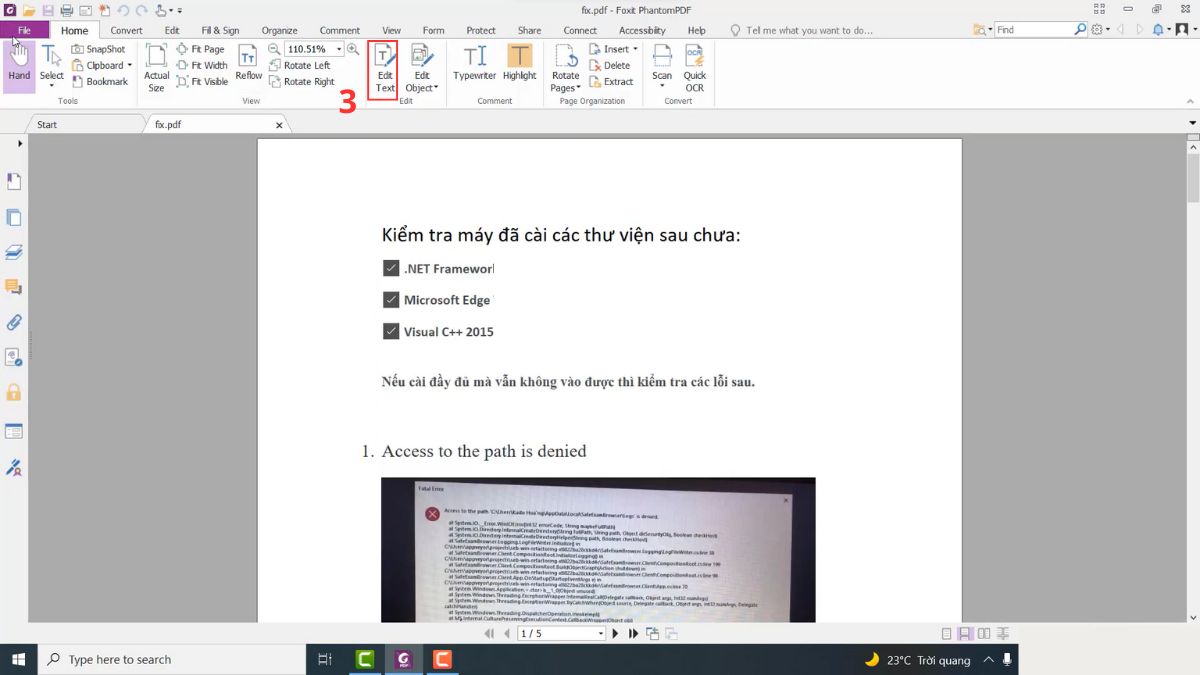Click the Find search field
This screenshot has width=1200, height=675.
click(x=1033, y=30)
